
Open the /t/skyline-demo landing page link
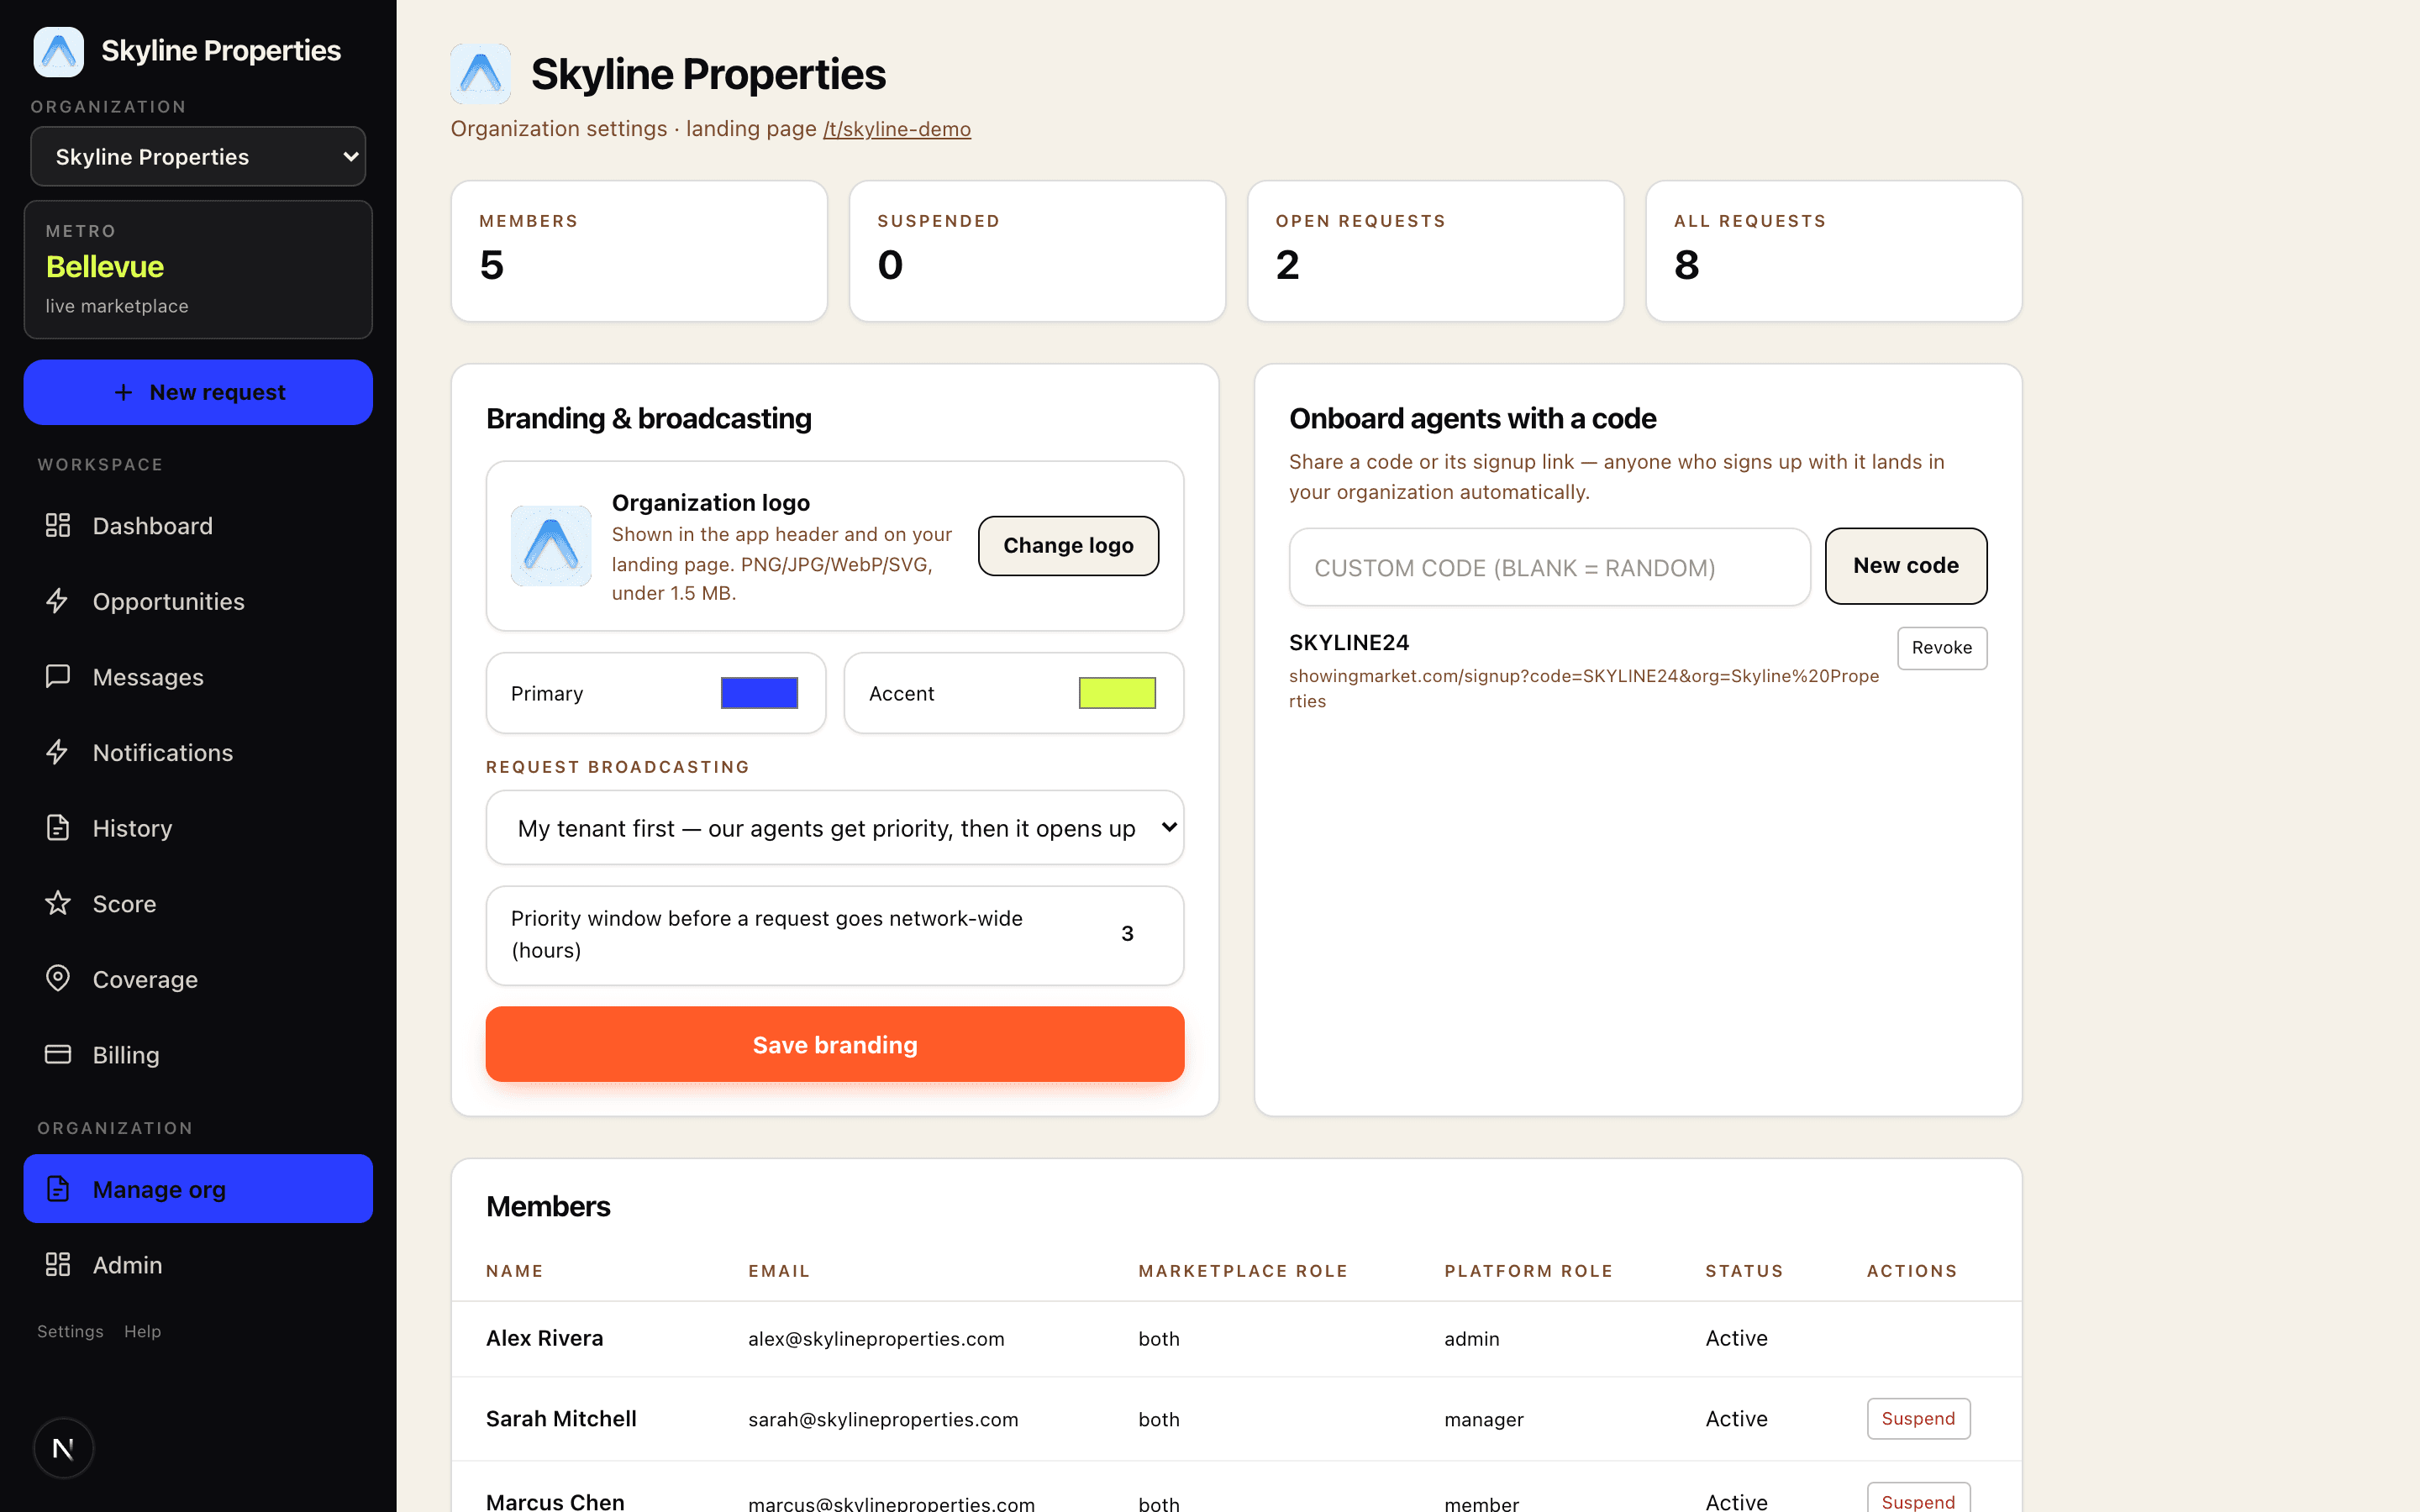point(897,129)
